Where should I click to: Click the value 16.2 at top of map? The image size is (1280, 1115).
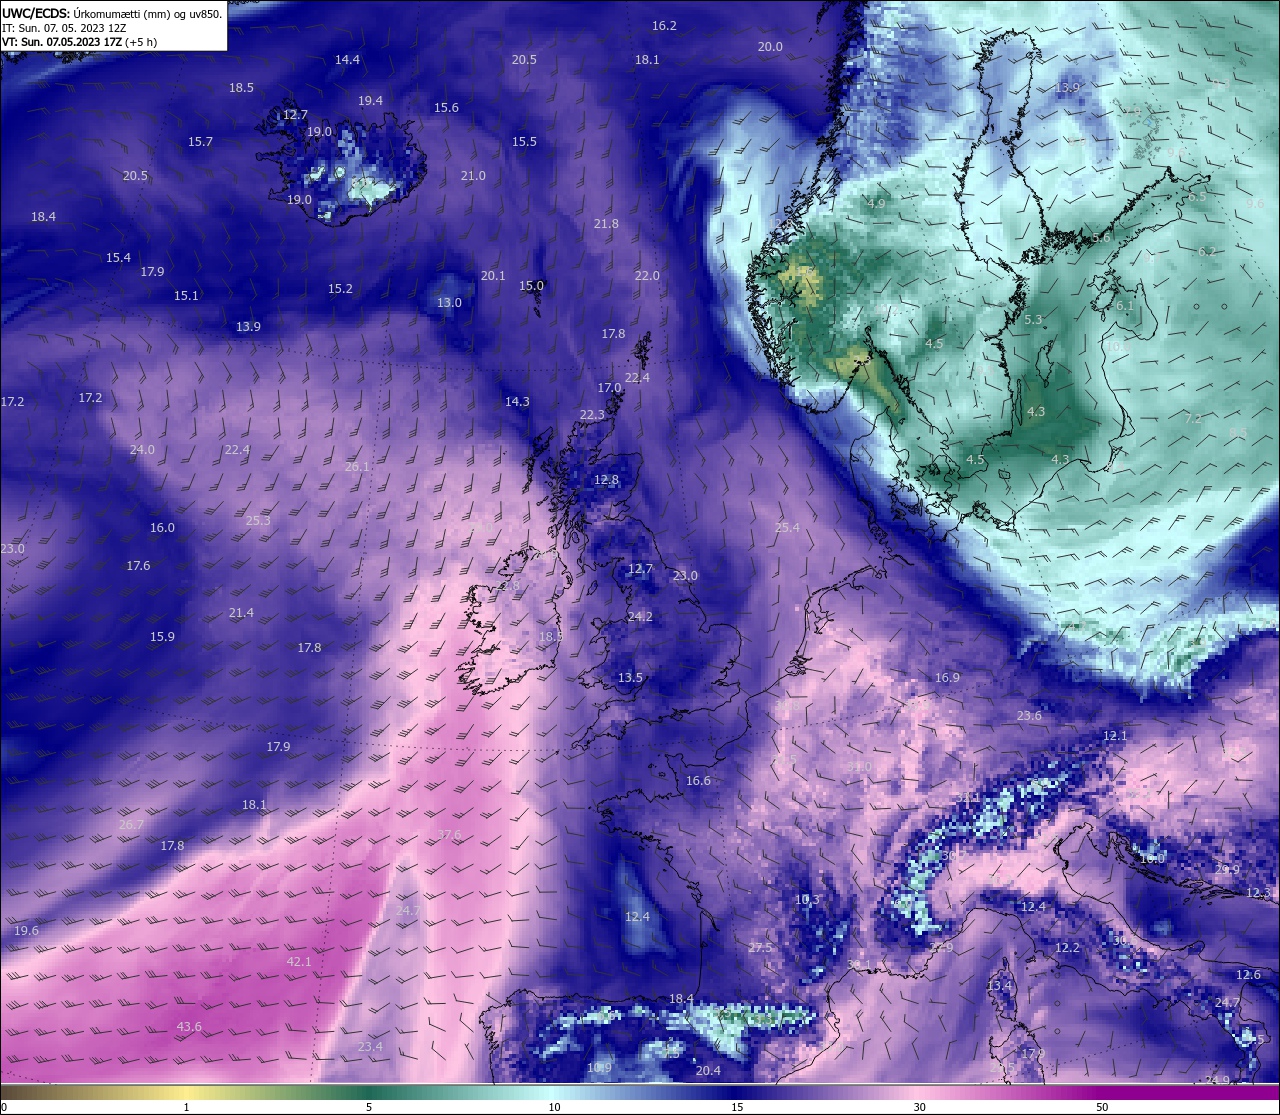(x=664, y=26)
